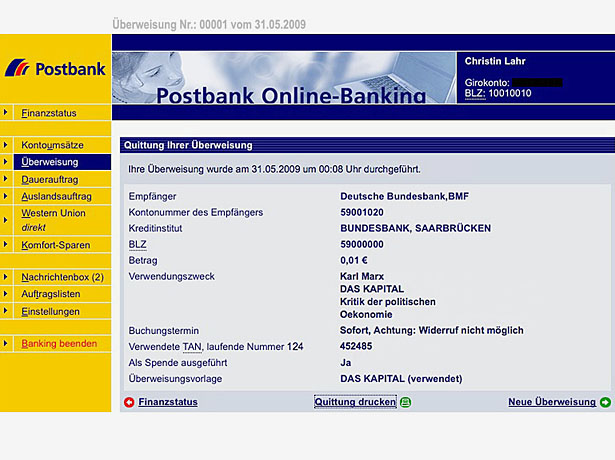Click the underlined BLZ label in the receipt table
Screen dimensions: 615x460
(138, 243)
